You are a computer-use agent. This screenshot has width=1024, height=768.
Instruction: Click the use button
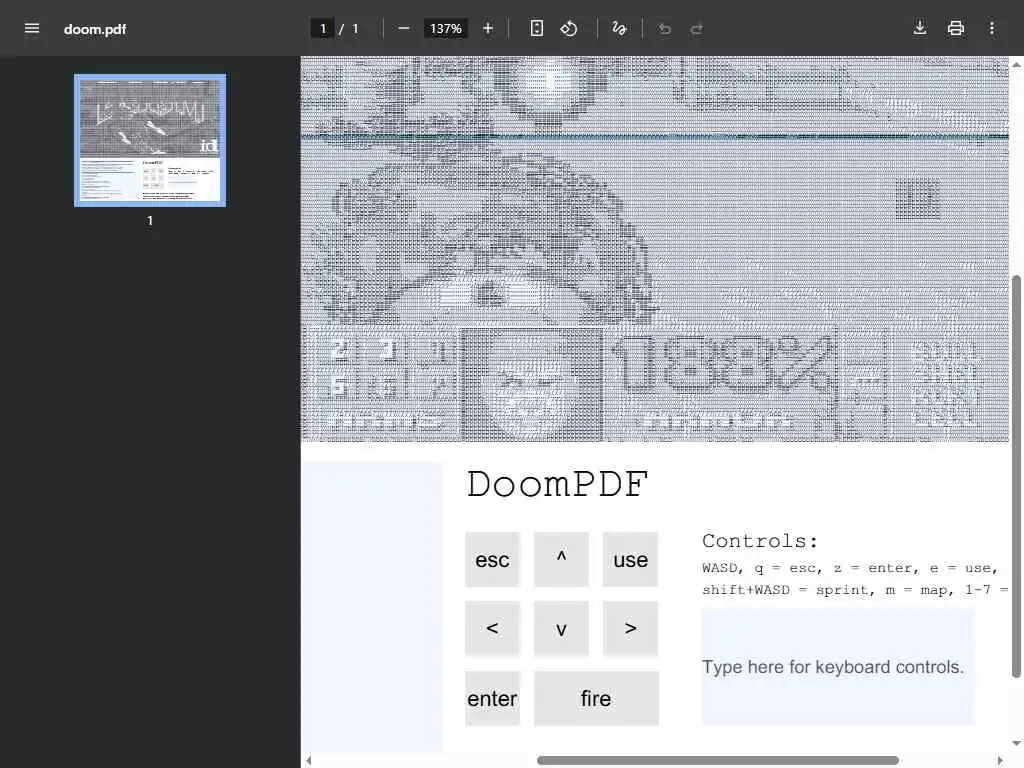(630, 559)
